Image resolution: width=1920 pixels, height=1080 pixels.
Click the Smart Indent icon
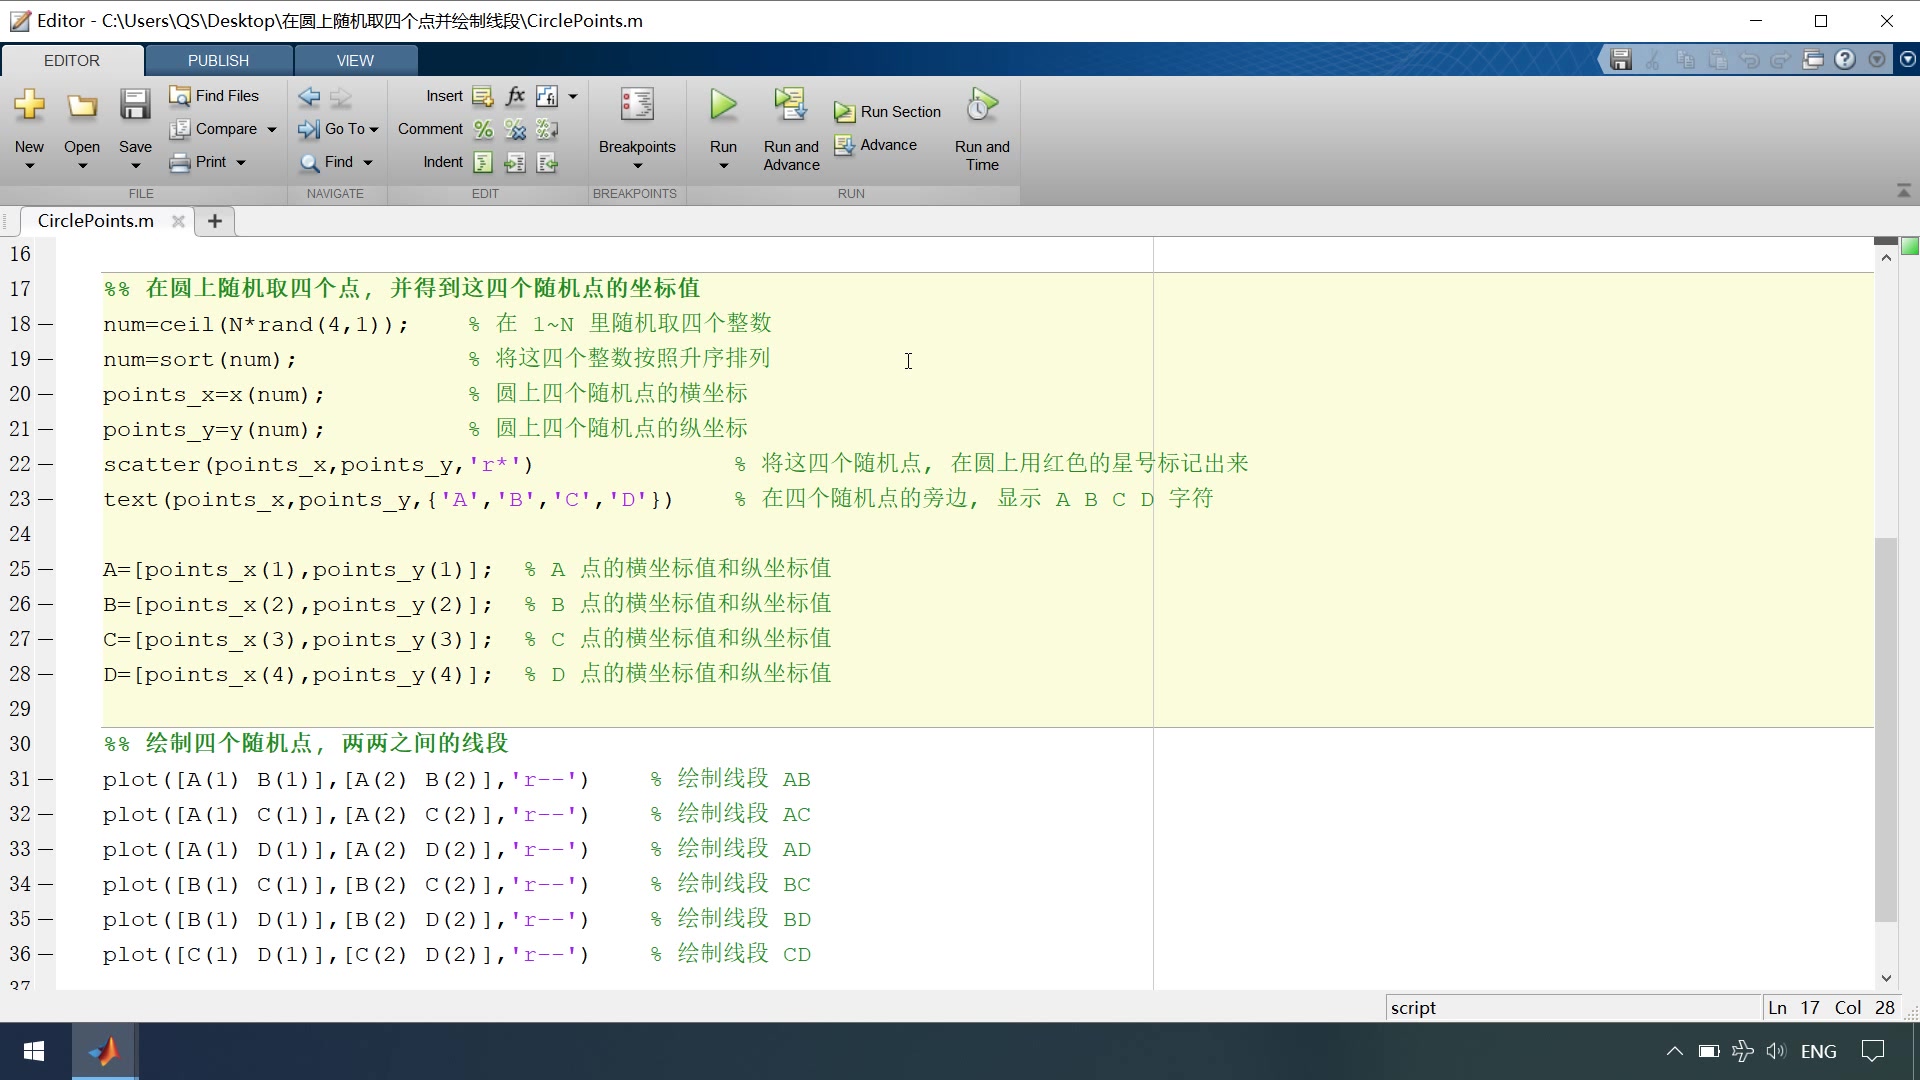click(483, 162)
